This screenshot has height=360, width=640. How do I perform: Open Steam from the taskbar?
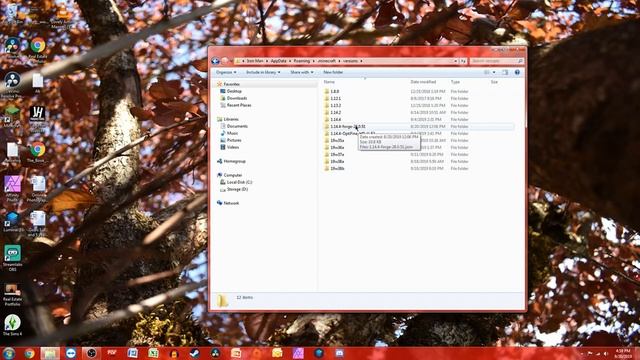(195, 353)
